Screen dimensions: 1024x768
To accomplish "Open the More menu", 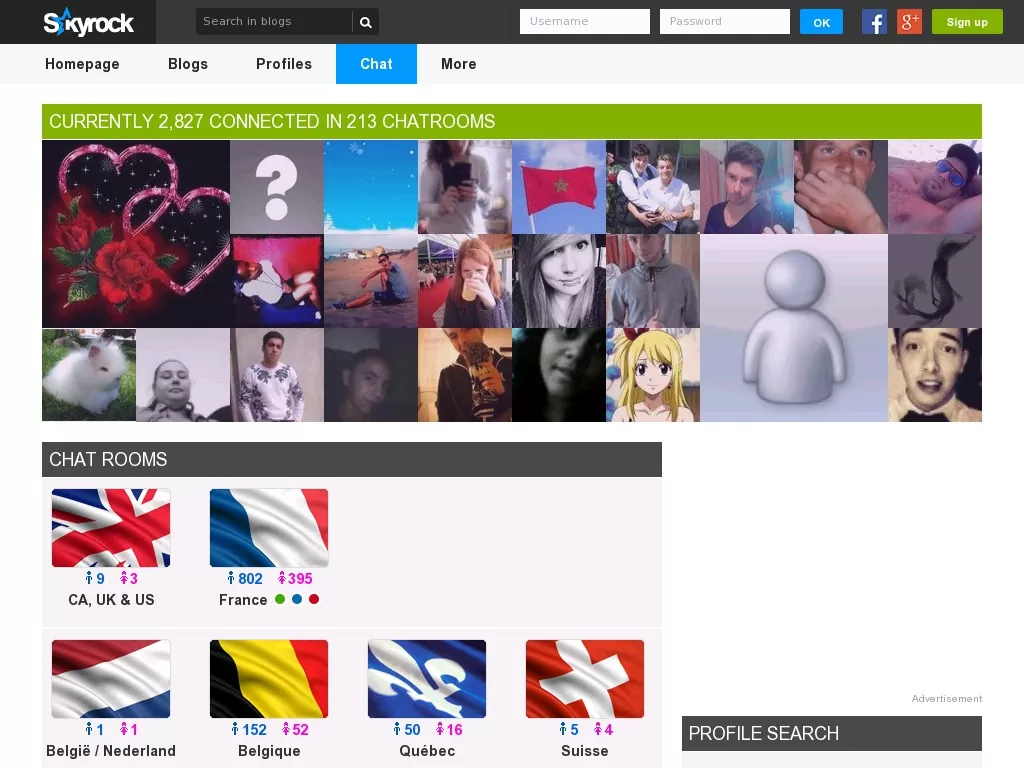I will pos(459,64).
